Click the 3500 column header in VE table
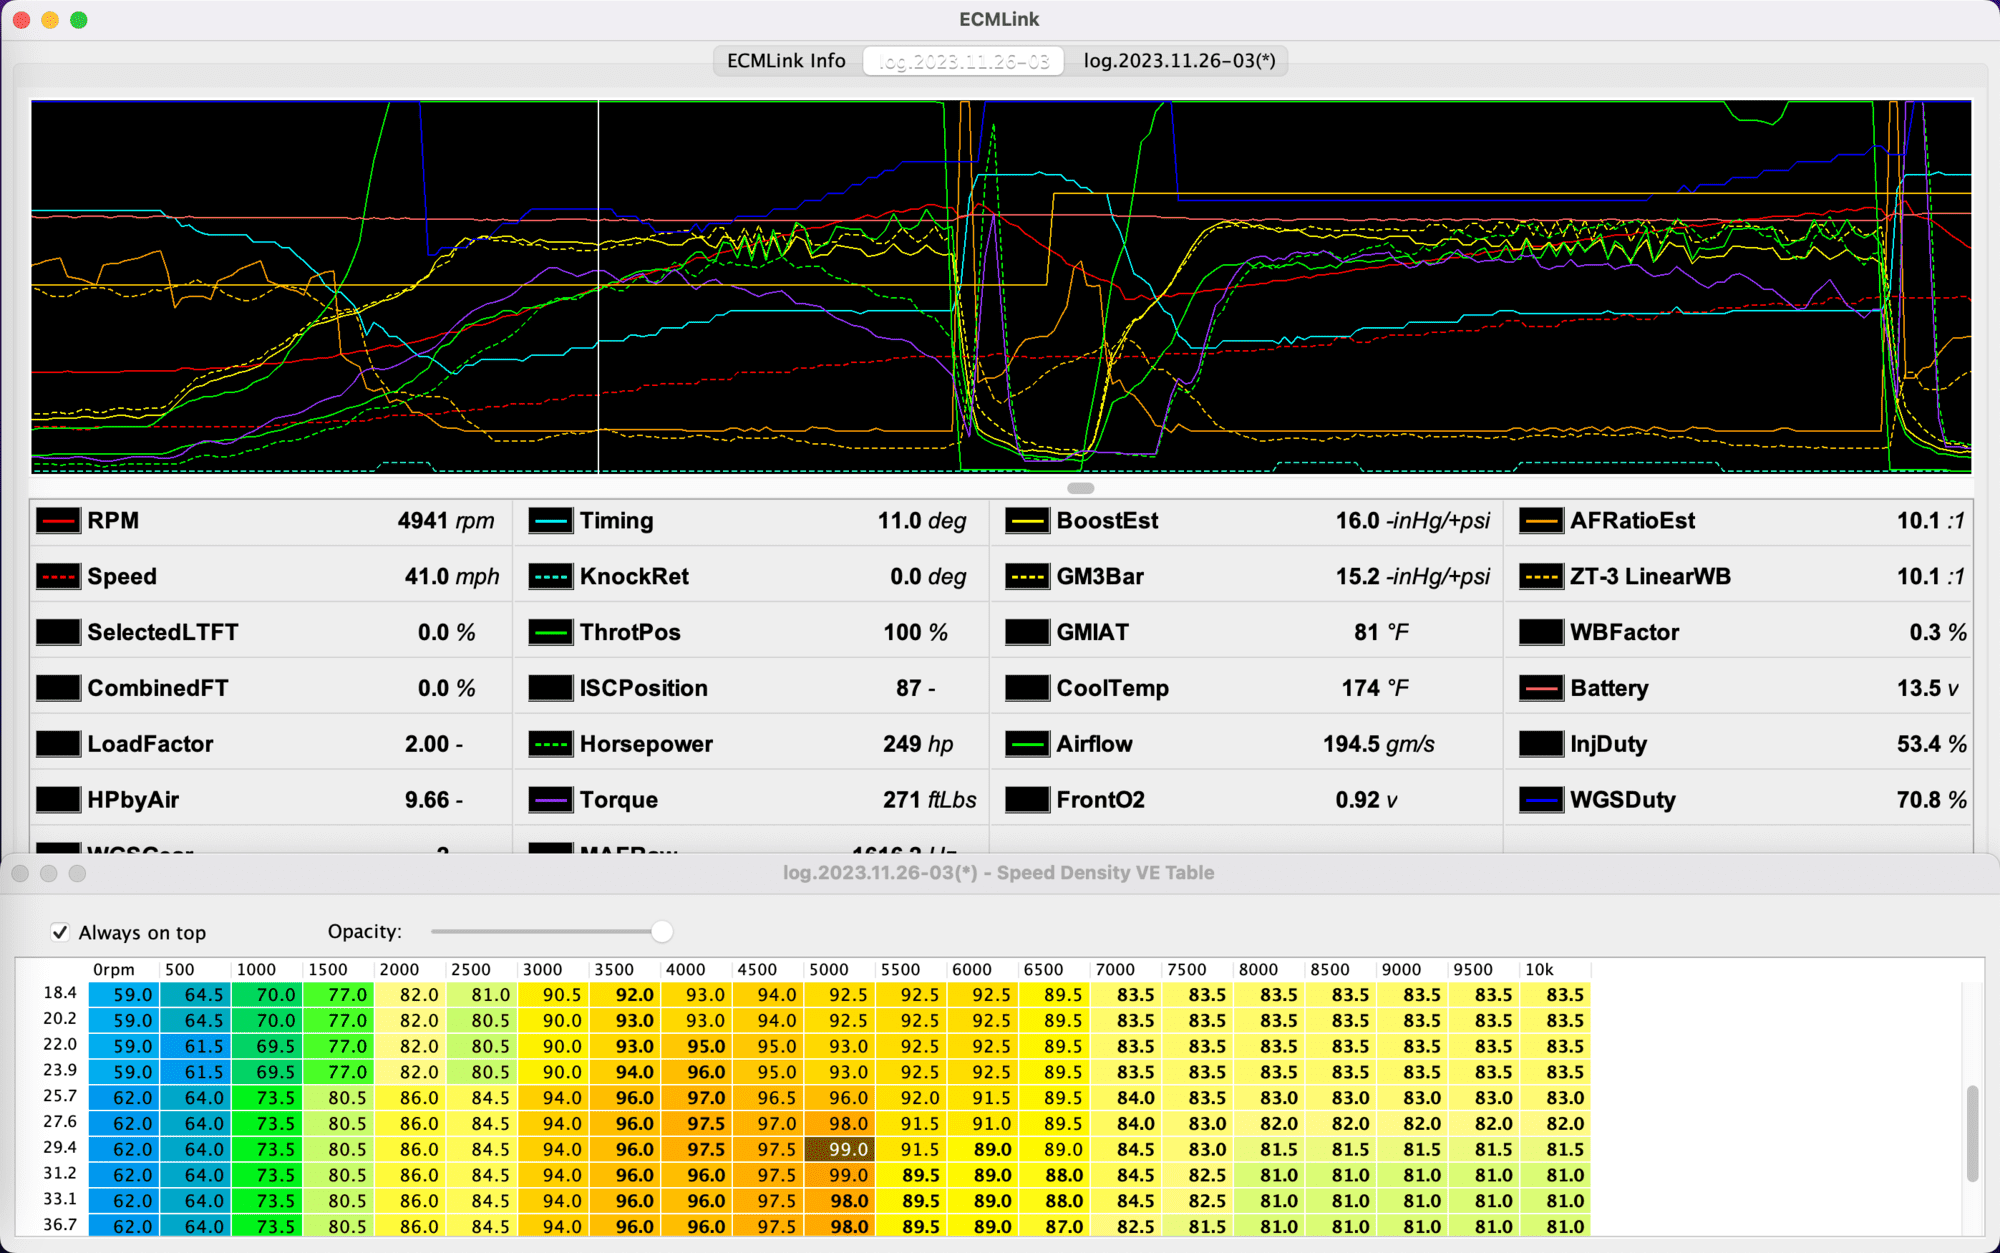The width and height of the screenshot is (2000, 1253). (x=613, y=970)
